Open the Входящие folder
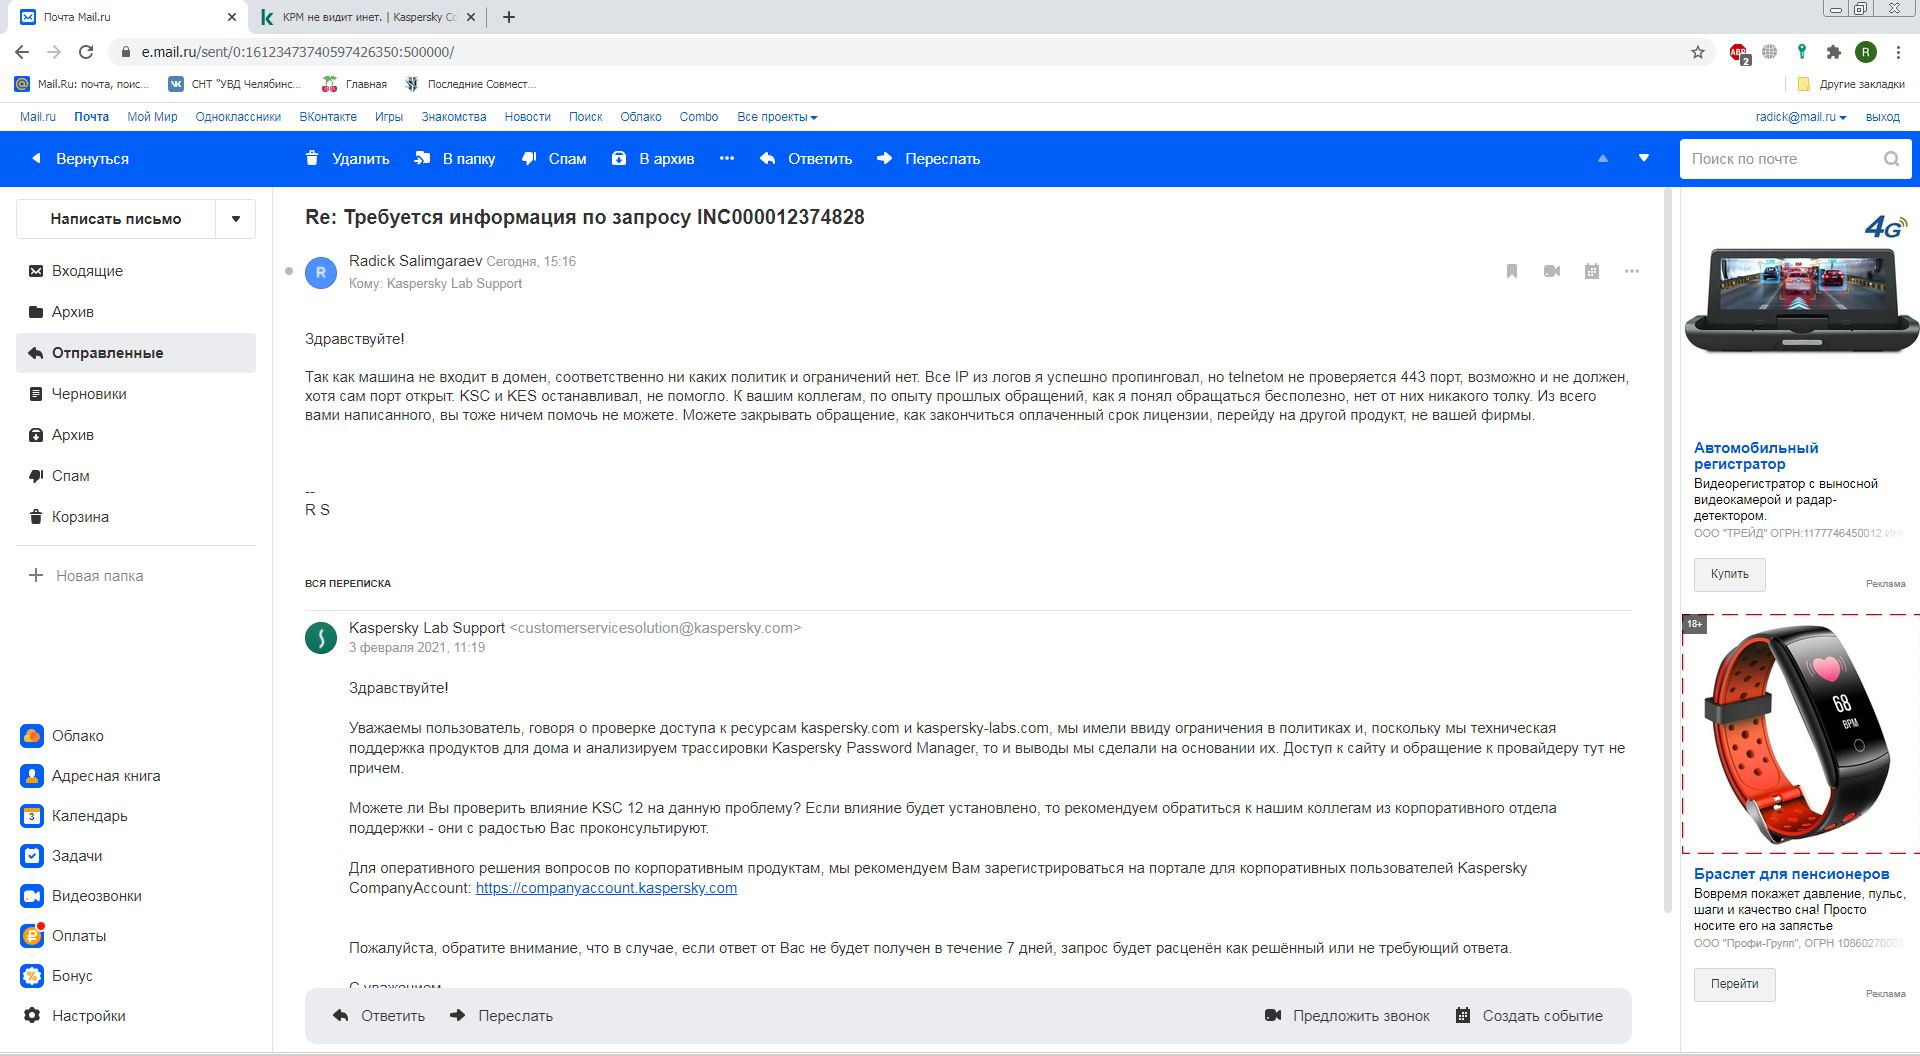This screenshot has height=1056, width=1920. pyautogui.click(x=136, y=271)
